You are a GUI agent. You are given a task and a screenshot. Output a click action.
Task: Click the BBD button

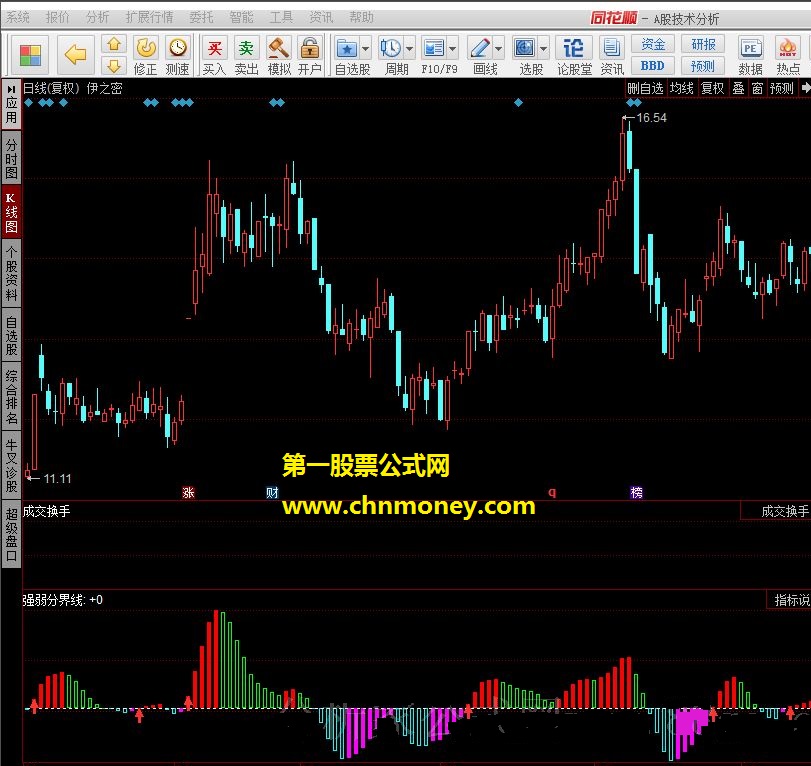pos(652,66)
